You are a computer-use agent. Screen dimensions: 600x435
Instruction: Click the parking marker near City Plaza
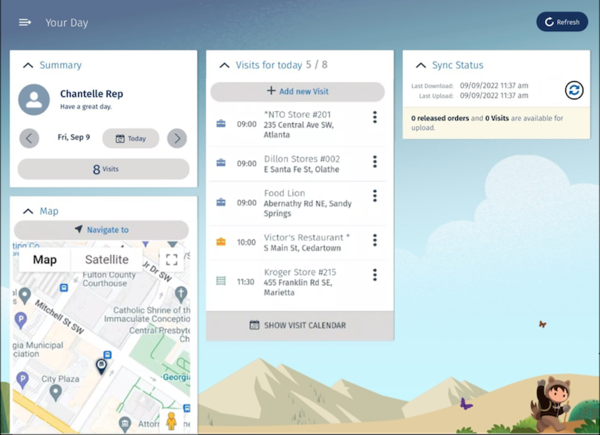tap(23, 380)
